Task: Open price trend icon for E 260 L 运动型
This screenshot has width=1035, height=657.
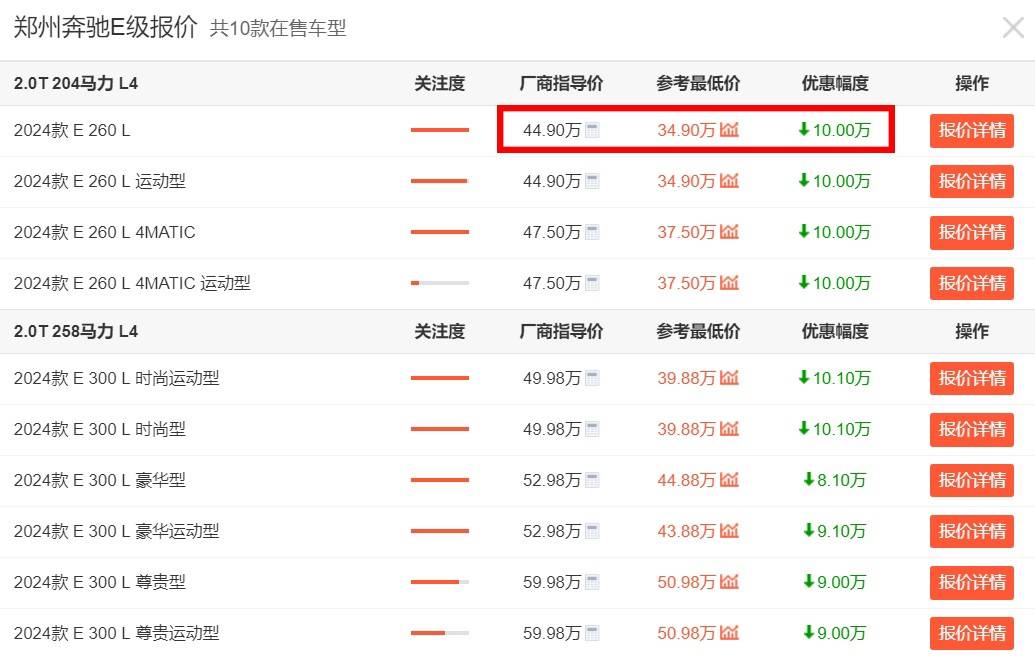Action: coord(729,181)
